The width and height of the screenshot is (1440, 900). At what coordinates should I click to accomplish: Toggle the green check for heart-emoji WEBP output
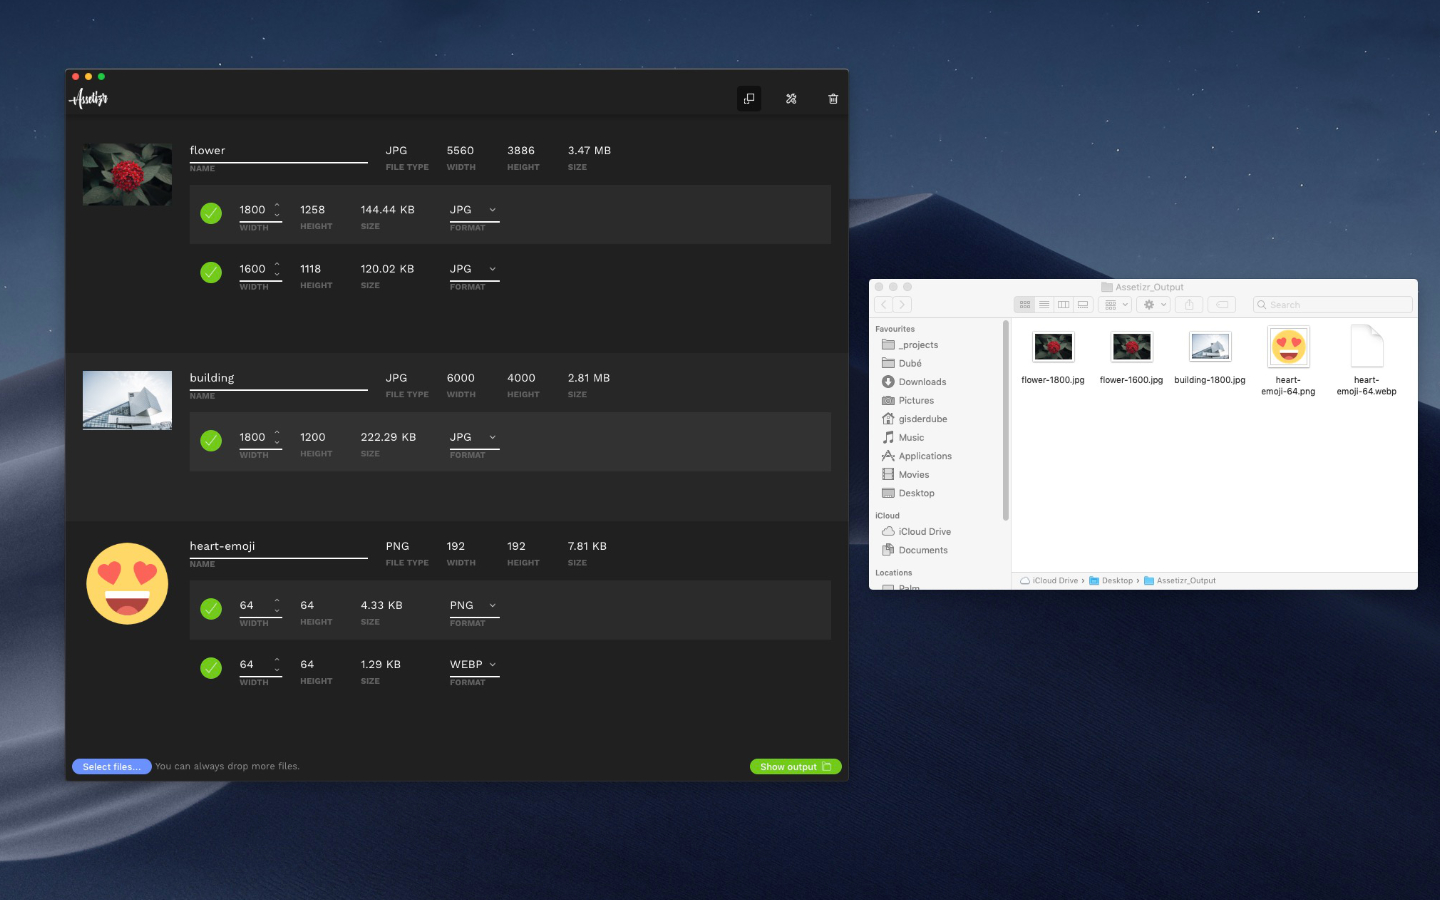click(211, 668)
